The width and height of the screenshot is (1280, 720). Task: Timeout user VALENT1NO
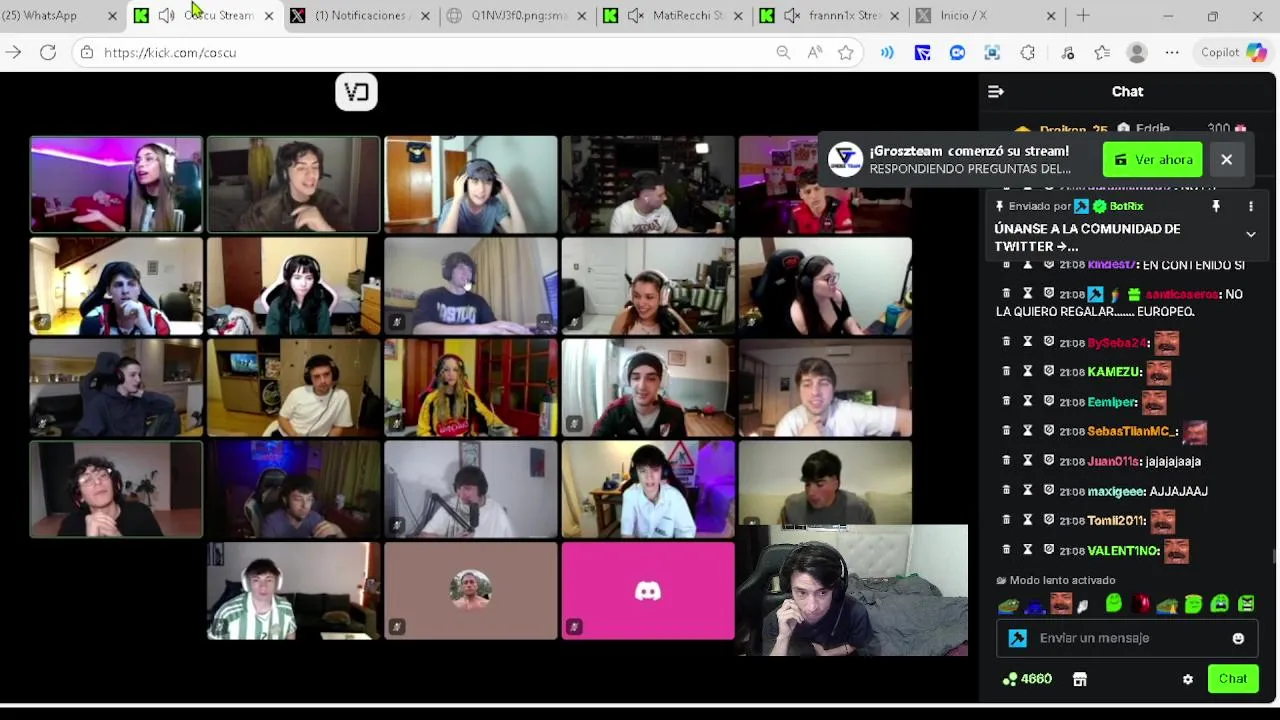[1027, 550]
